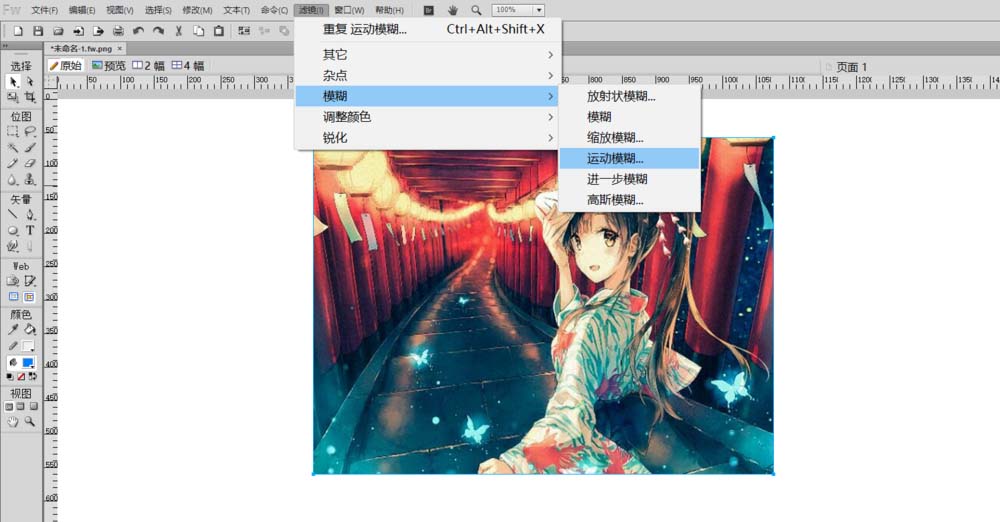Click Copy toolbar icon

[x=199, y=31]
